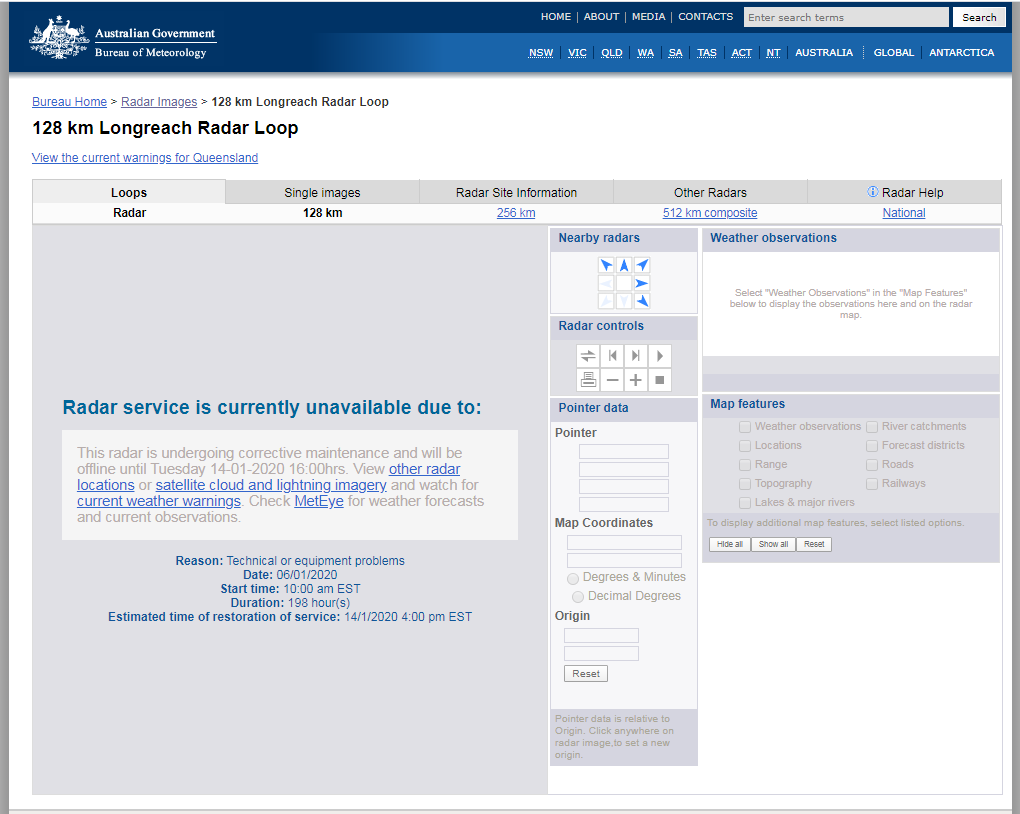Click the greyed south-west nearby radar arrow
This screenshot has height=814, width=1020.
coord(606,301)
